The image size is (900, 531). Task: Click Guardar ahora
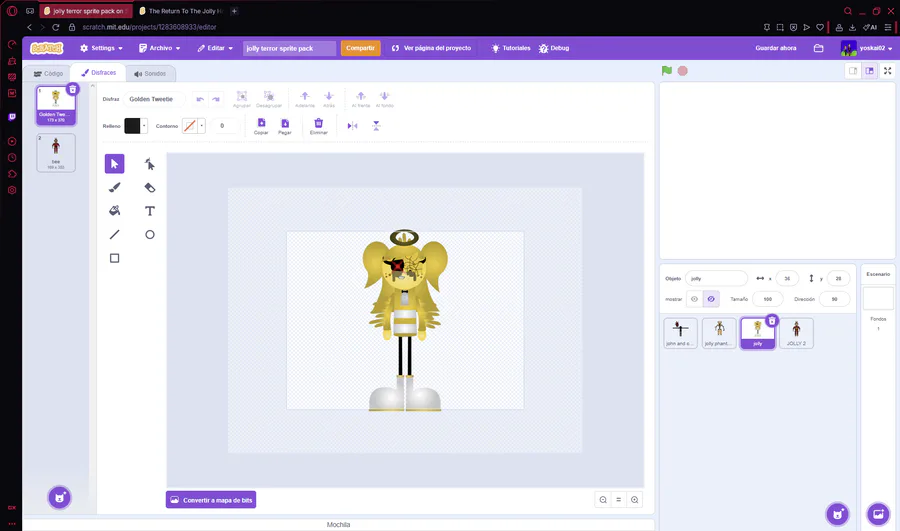coord(775,48)
